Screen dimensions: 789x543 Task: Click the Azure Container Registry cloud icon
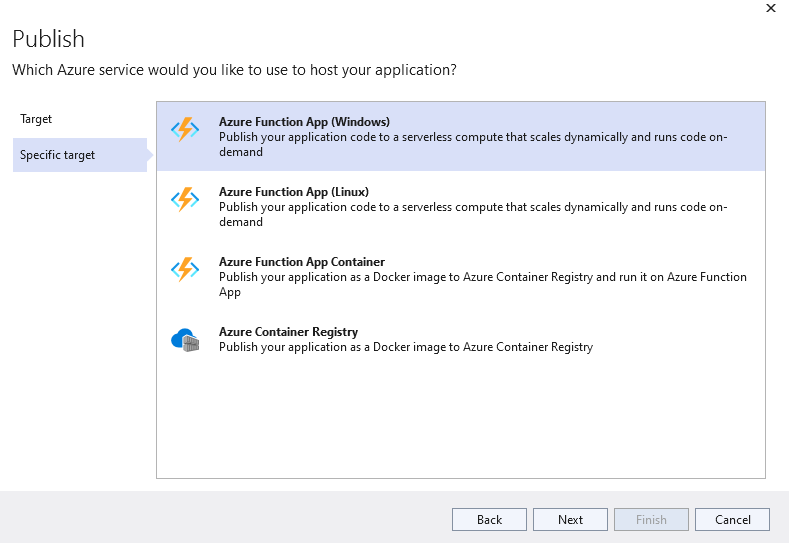pyautogui.click(x=185, y=340)
